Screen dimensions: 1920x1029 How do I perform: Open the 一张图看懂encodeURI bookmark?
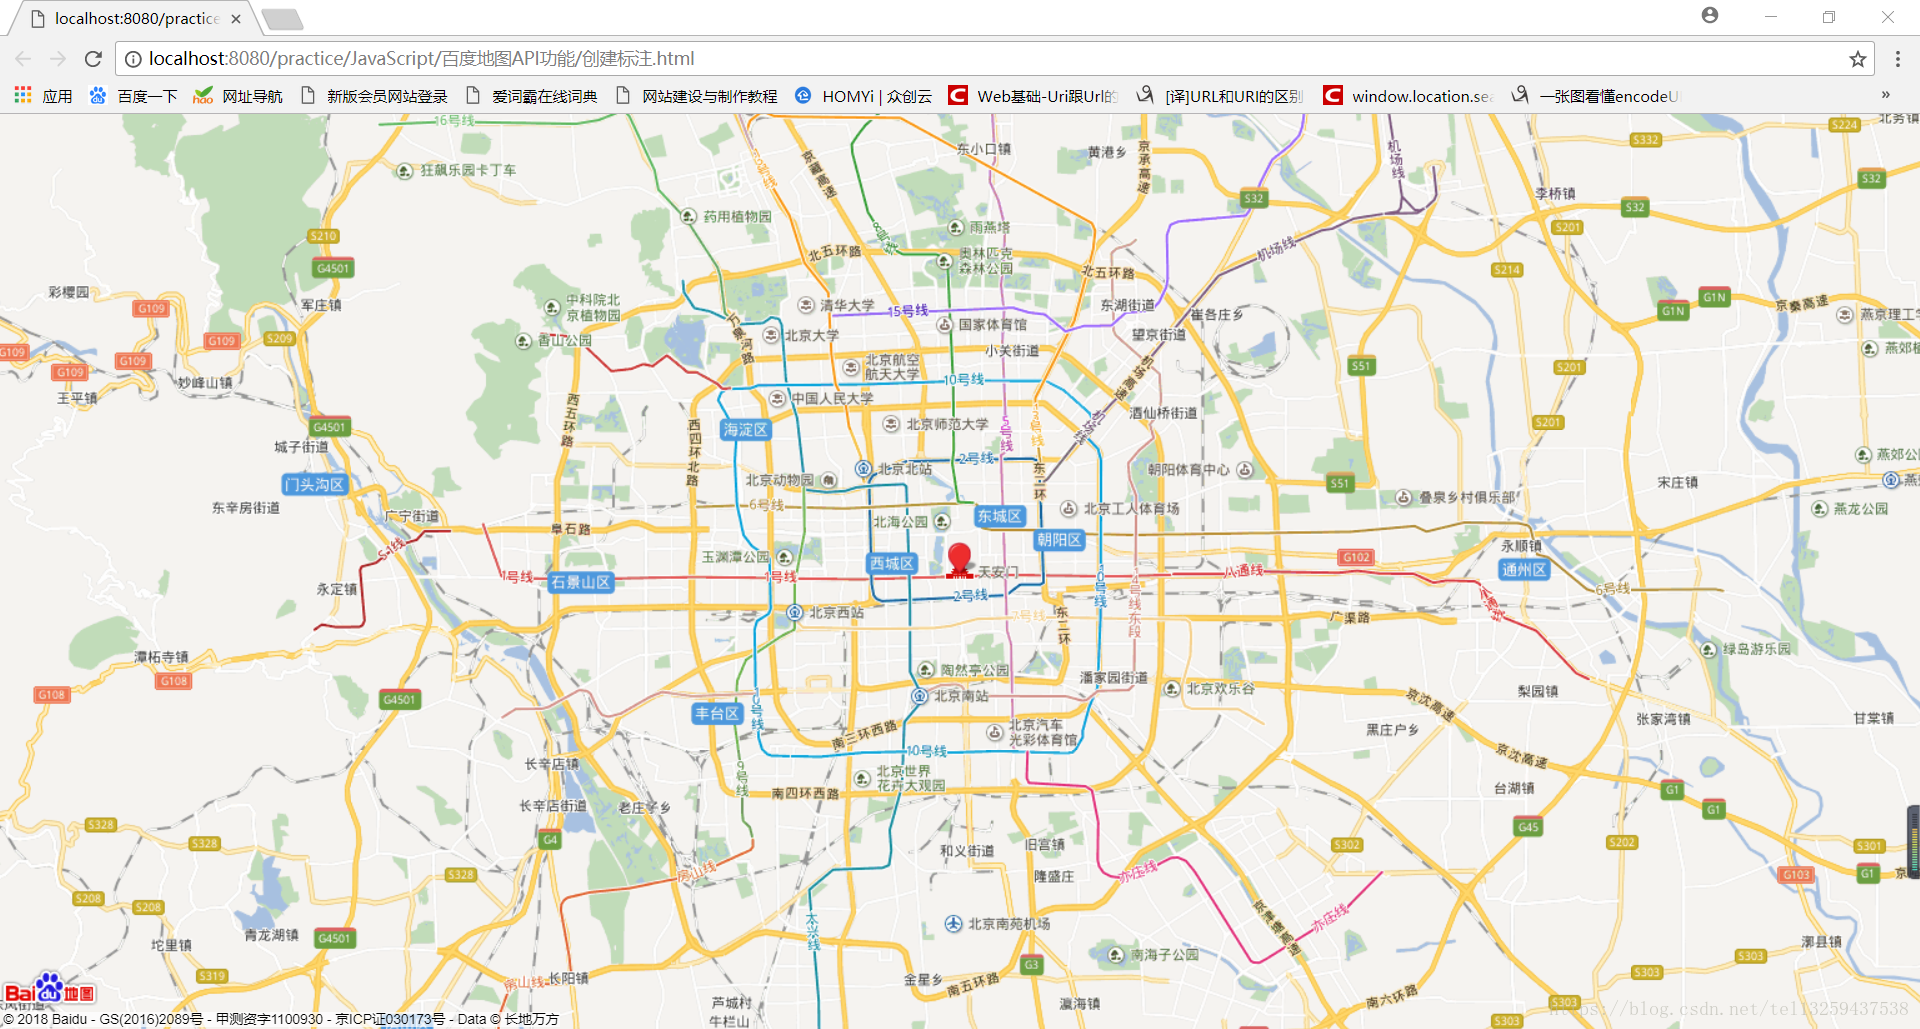1595,96
